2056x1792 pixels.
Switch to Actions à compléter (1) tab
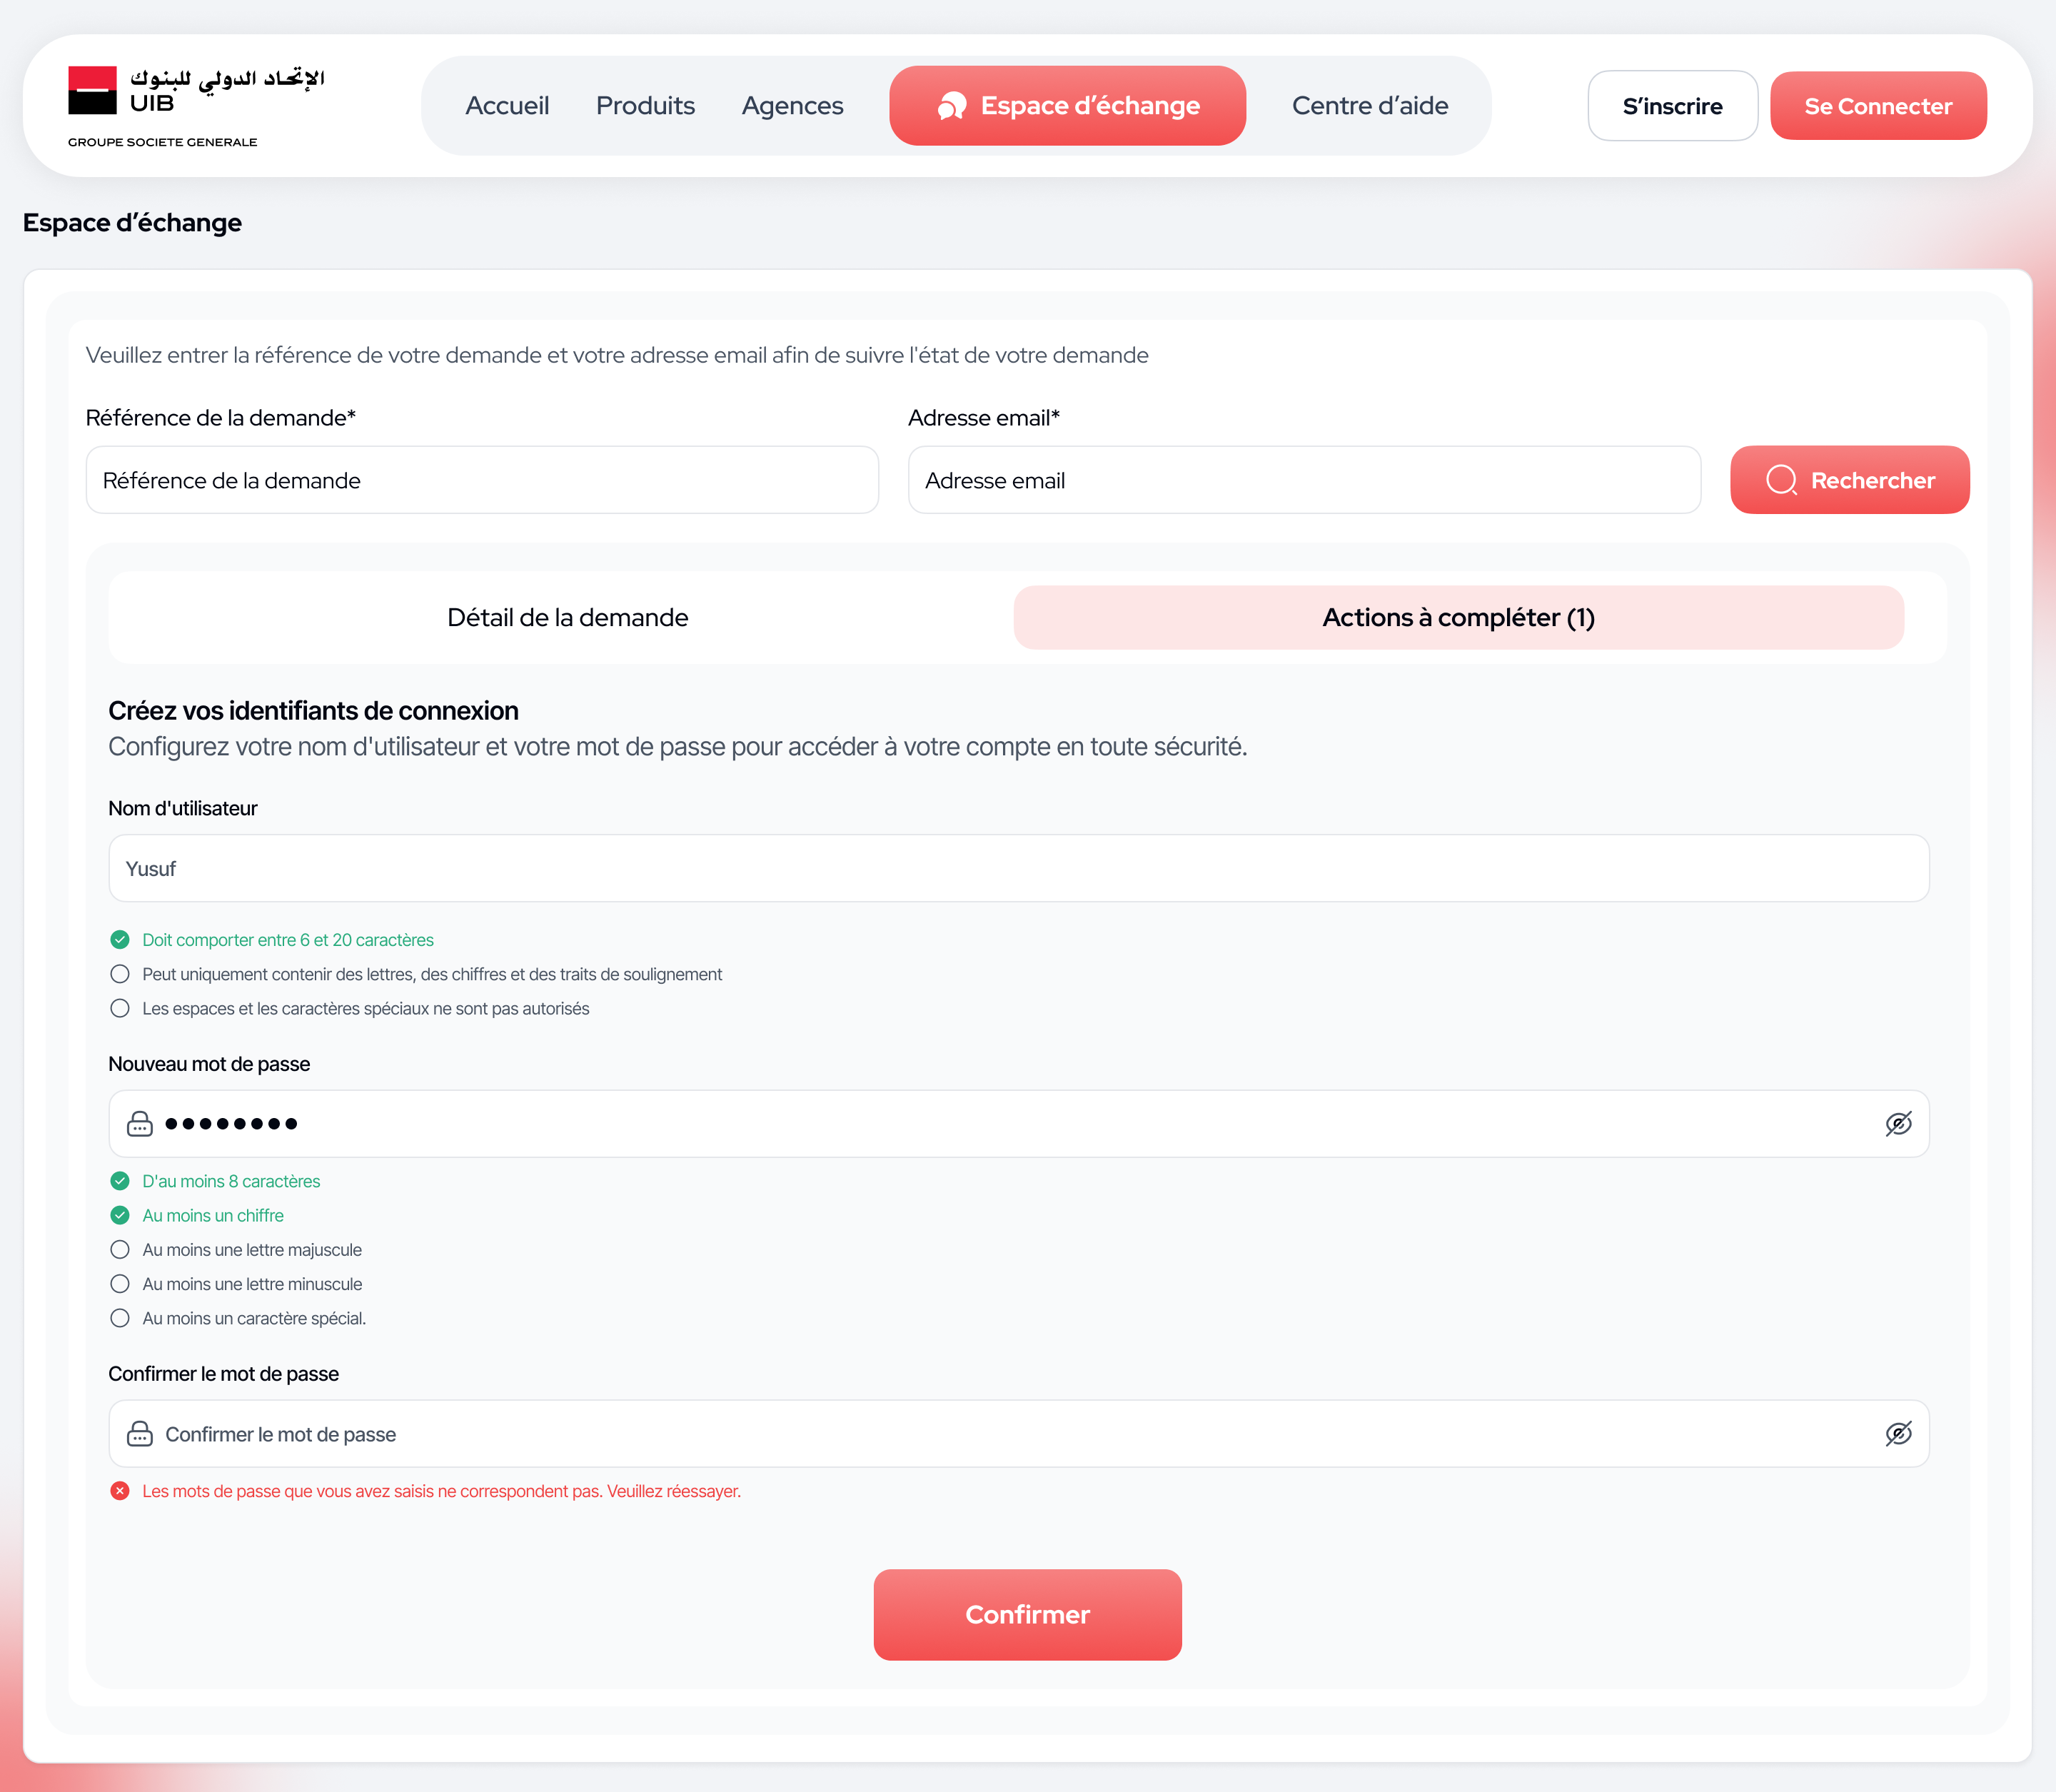tap(1458, 618)
